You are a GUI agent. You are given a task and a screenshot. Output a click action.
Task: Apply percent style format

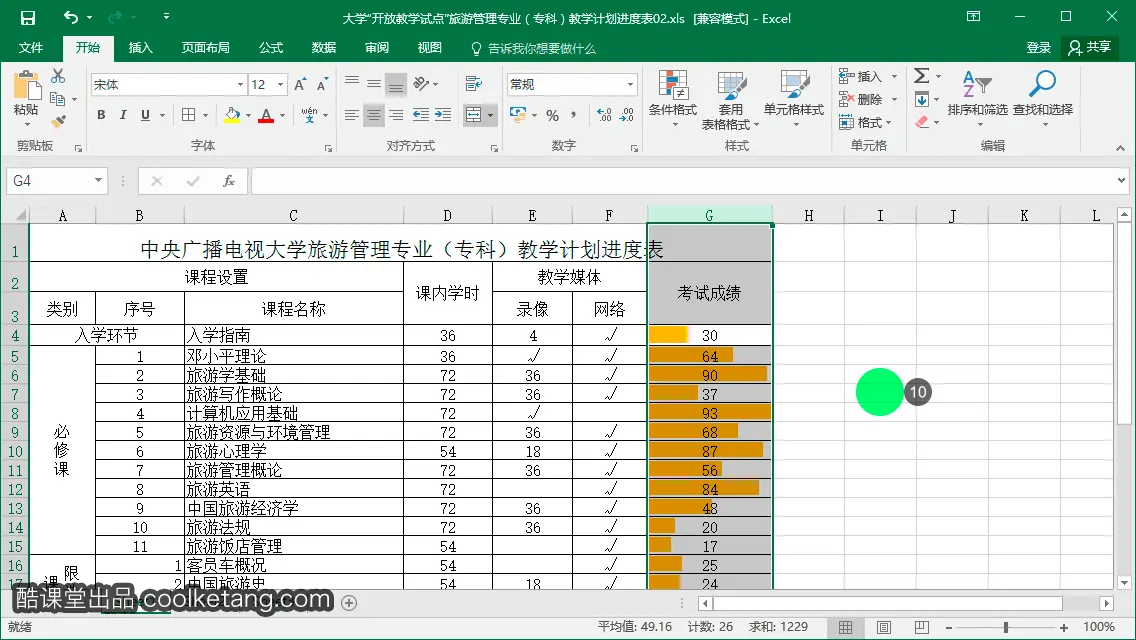(x=553, y=115)
